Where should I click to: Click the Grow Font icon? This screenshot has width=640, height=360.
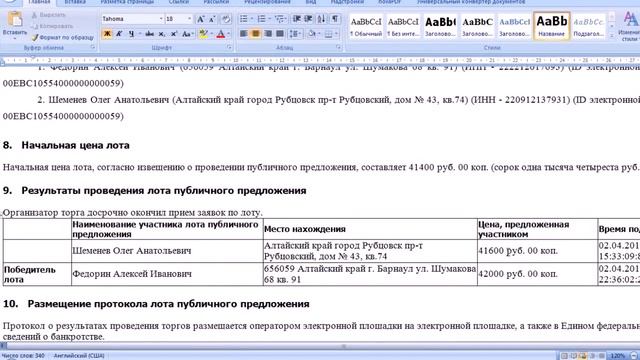pyautogui.click(x=200, y=19)
